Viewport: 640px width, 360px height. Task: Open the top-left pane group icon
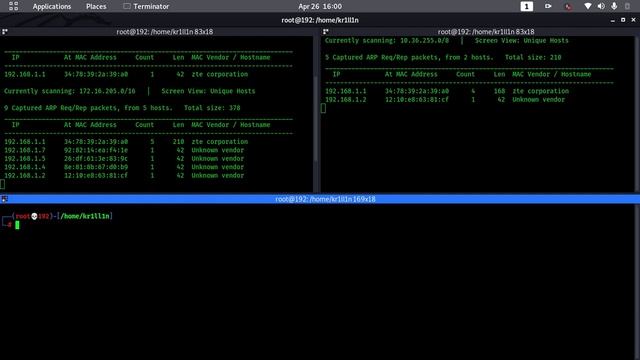(x=5, y=31)
